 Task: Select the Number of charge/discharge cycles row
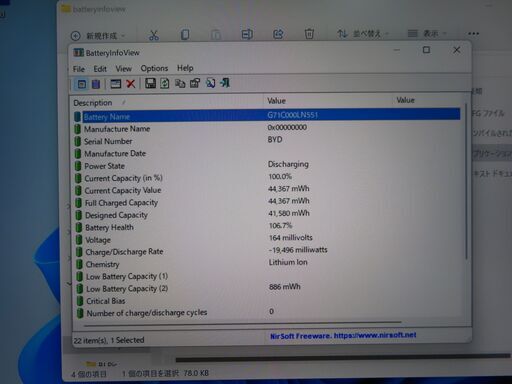tap(267, 313)
